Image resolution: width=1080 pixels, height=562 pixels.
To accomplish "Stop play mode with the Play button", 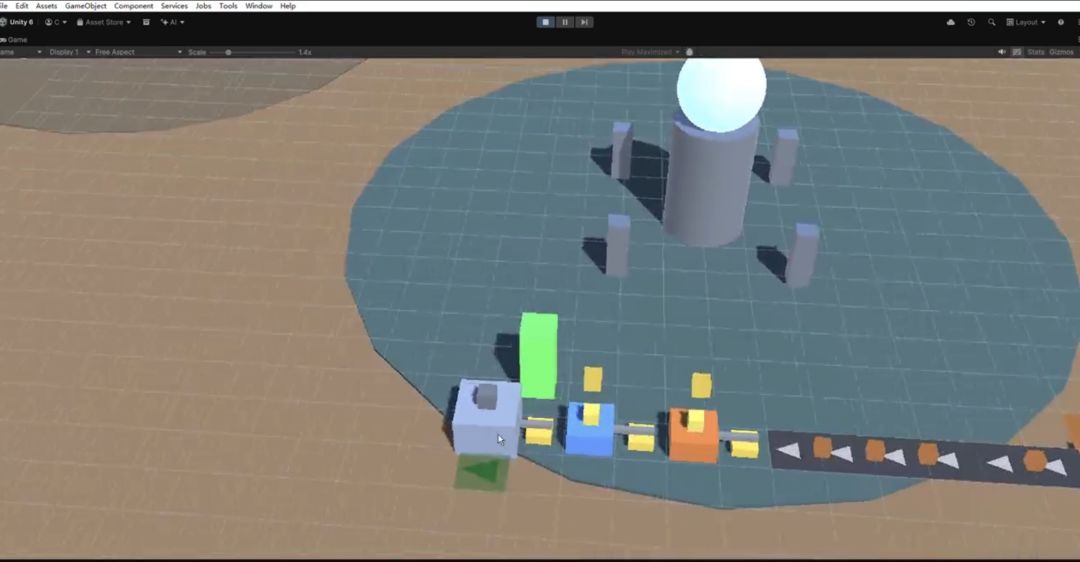I will (x=546, y=22).
